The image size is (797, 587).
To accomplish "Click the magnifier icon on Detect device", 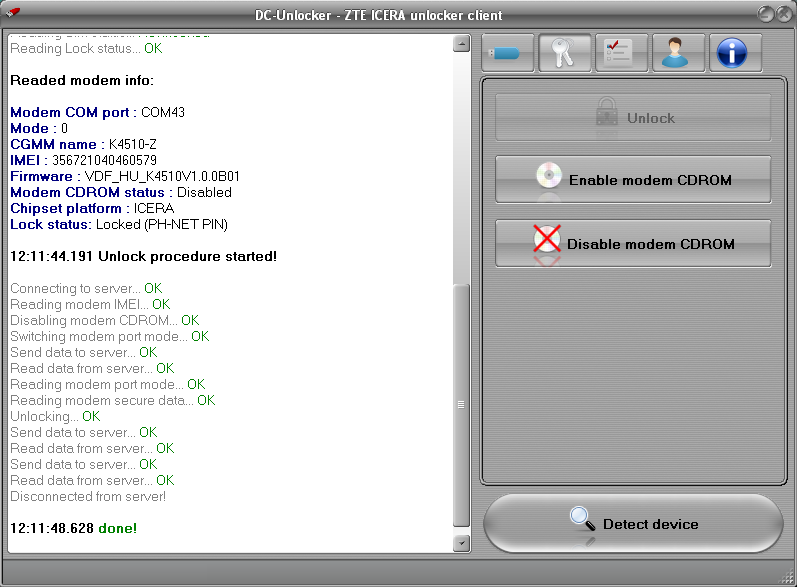I will [583, 519].
